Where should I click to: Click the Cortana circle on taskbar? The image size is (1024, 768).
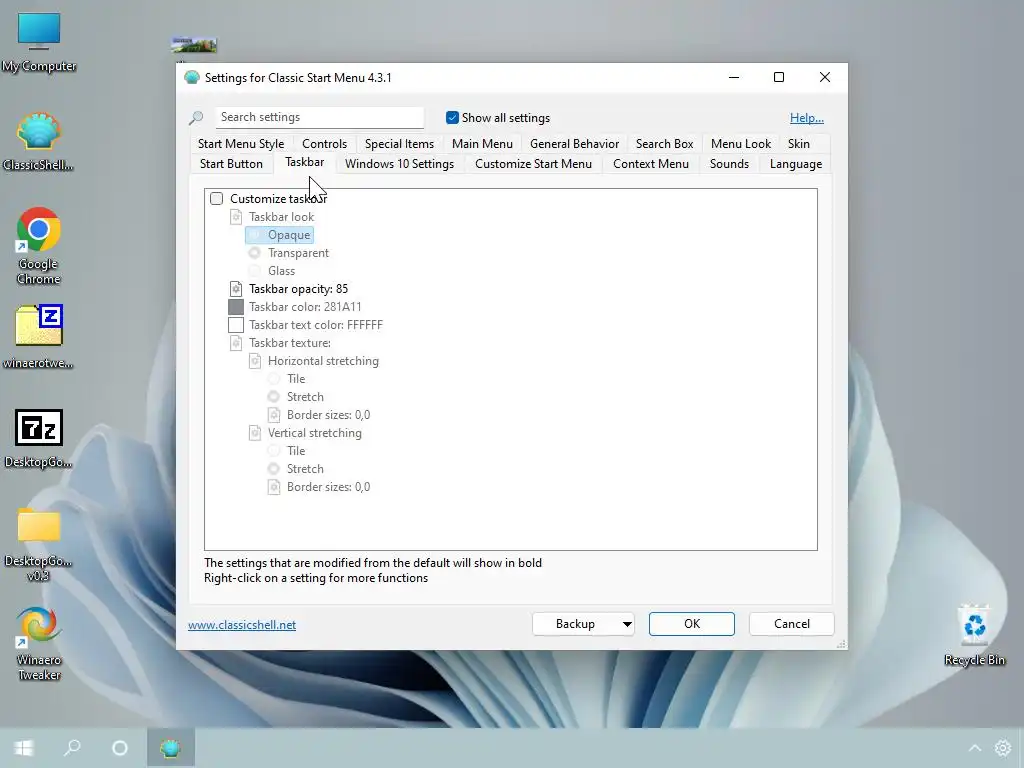tap(120, 748)
